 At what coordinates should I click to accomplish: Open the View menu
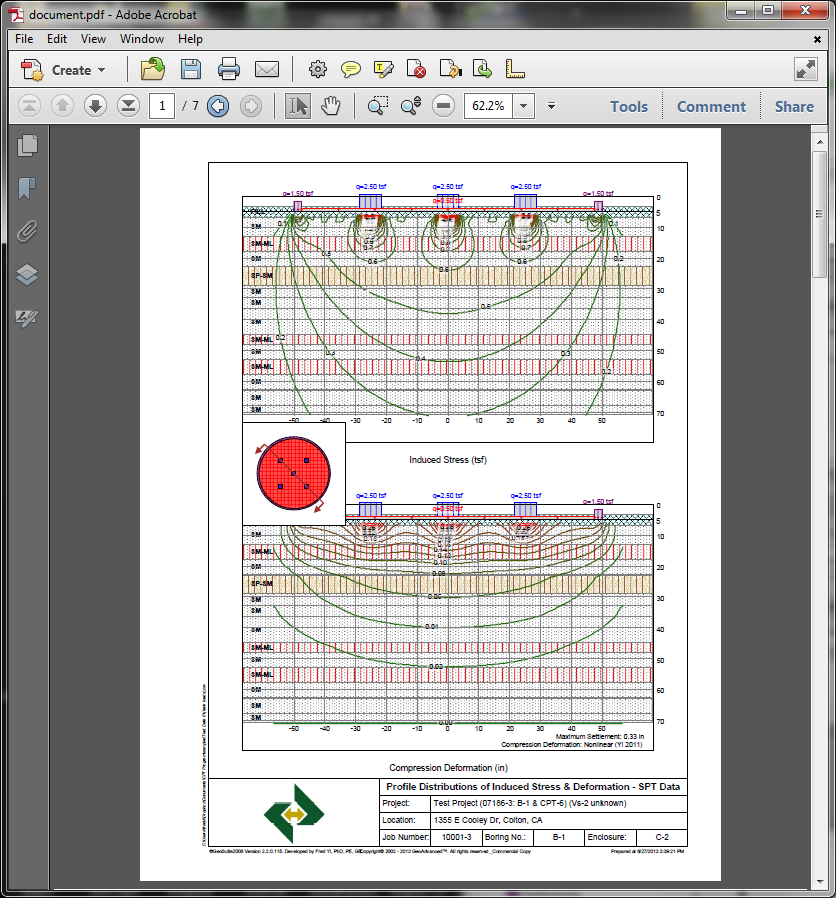coord(93,39)
